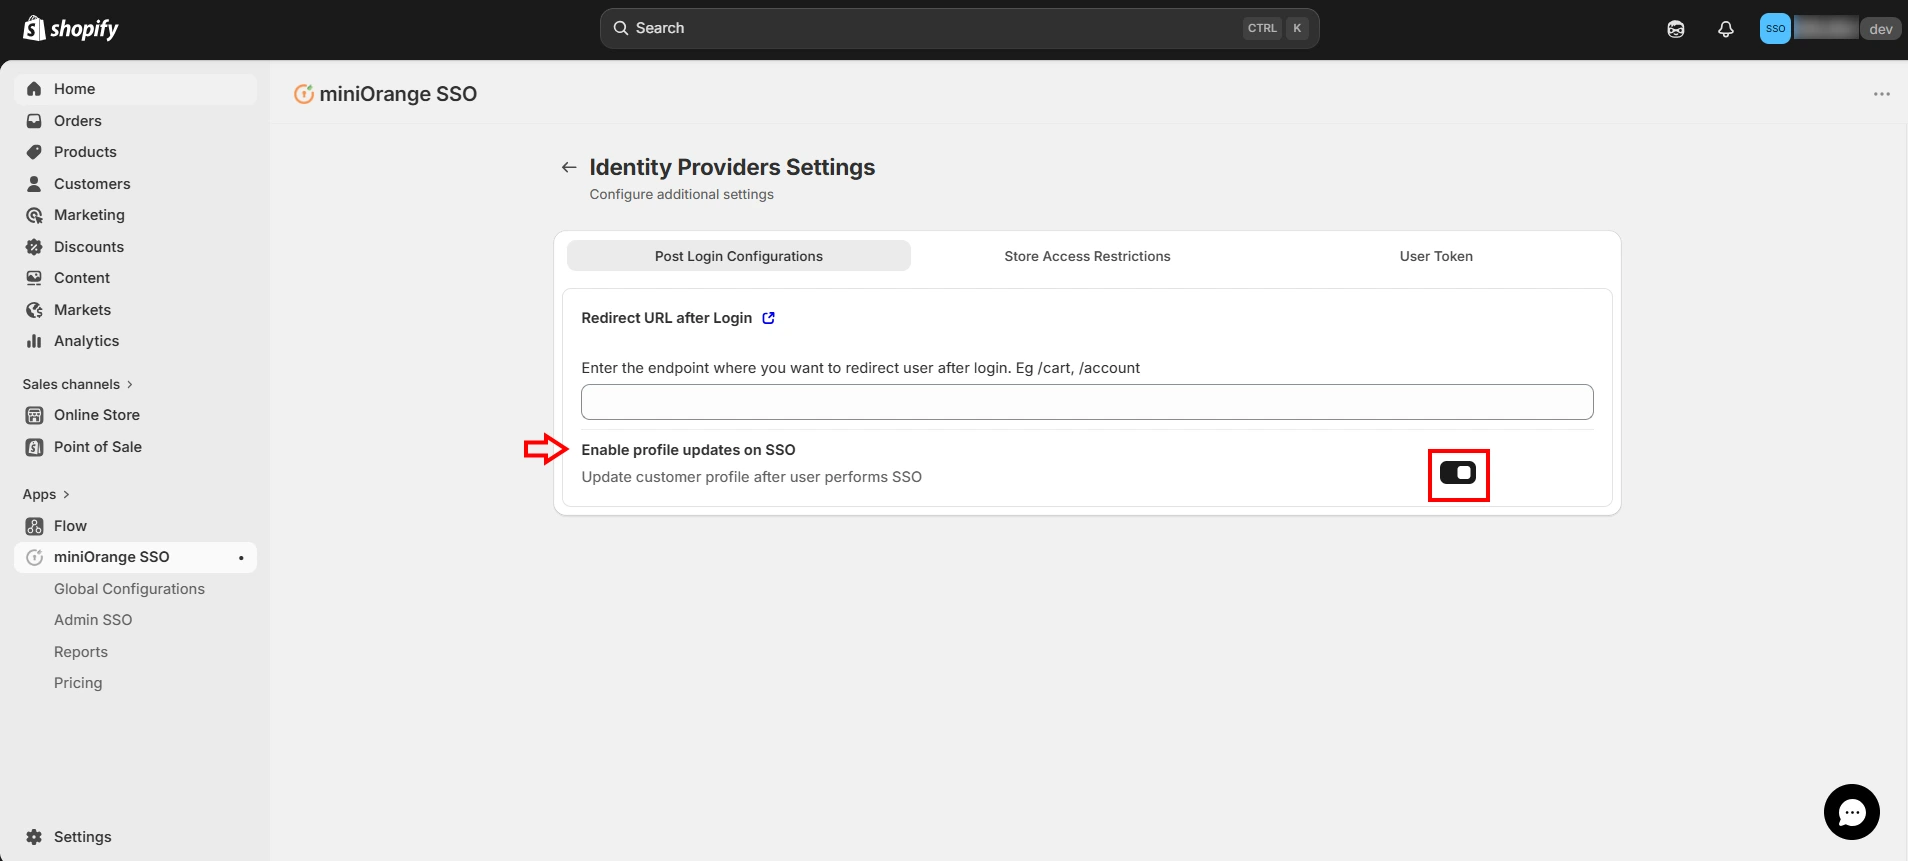1908x861 pixels.
Task: Click miniOrange SSO sidebar app icon
Action: point(34,557)
